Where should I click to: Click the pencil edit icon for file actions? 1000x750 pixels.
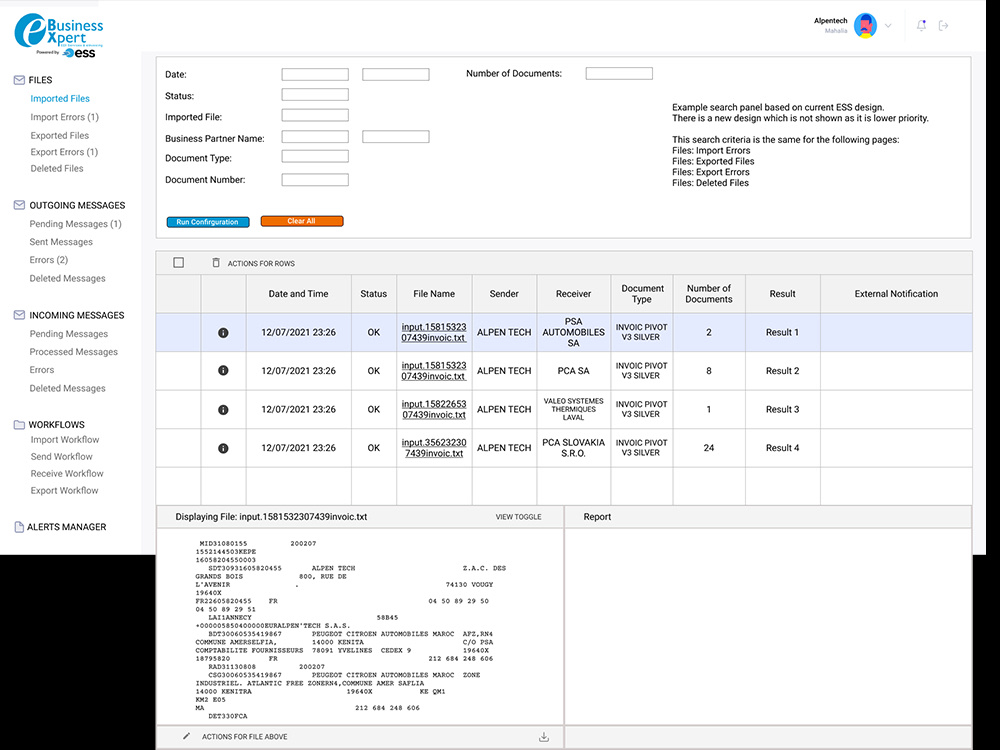pyautogui.click(x=186, y=736)
